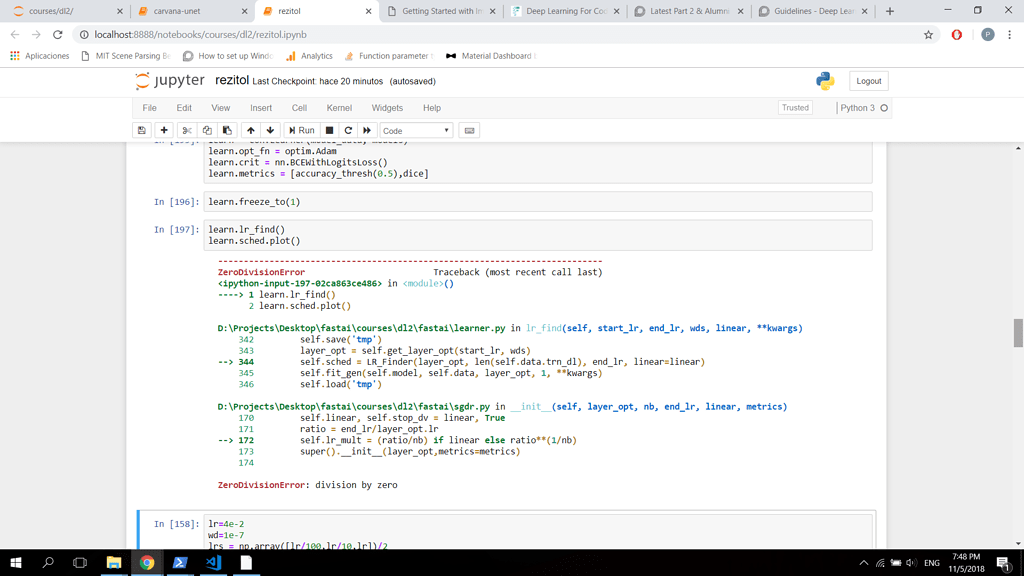Interrupt the kernel with the stop icon
This screenshot has height=576, width=1024.
329,130
